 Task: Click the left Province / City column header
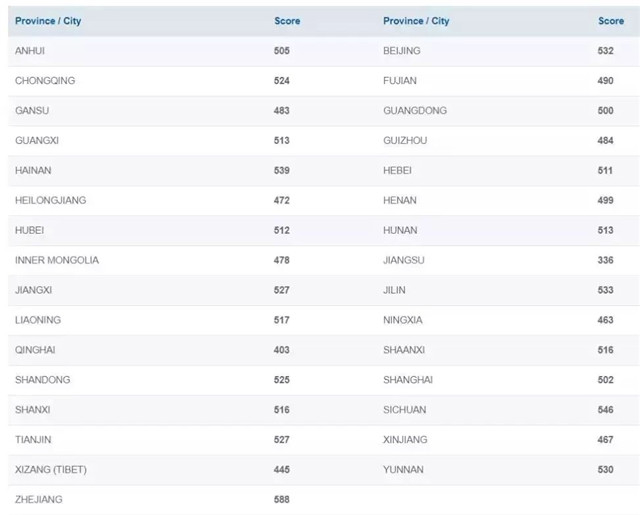[48, 21]
